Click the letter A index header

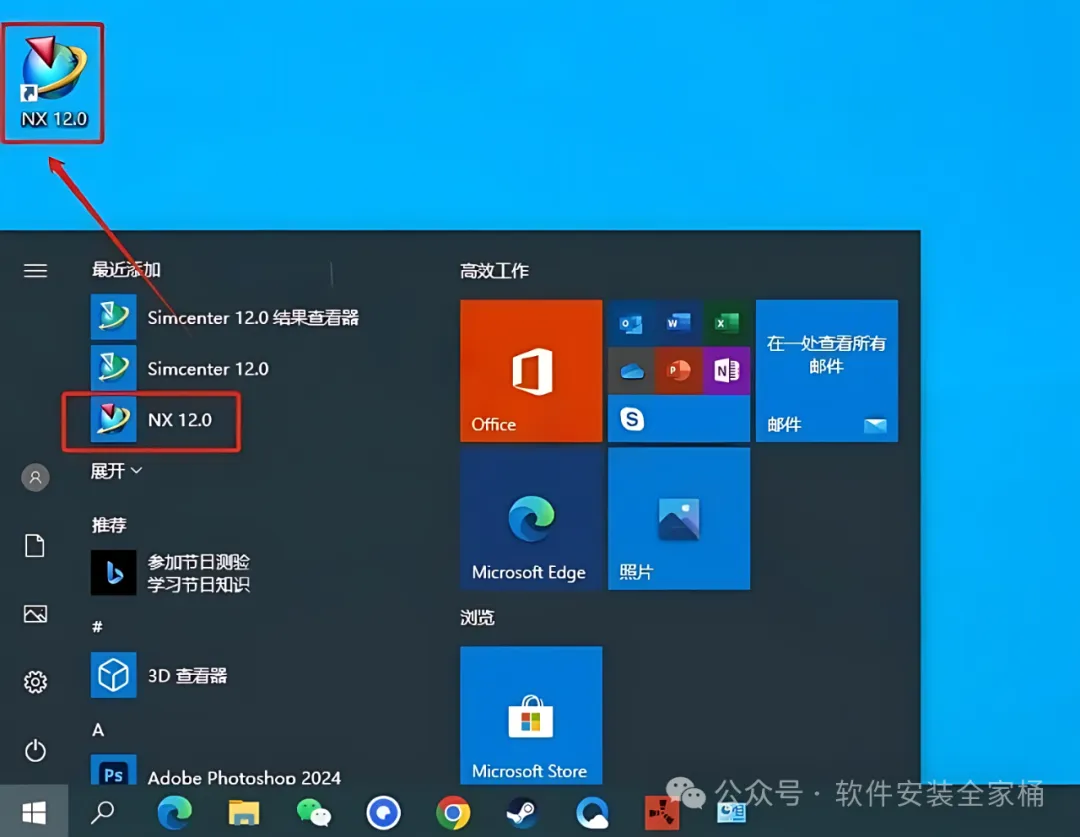point(98,730)
